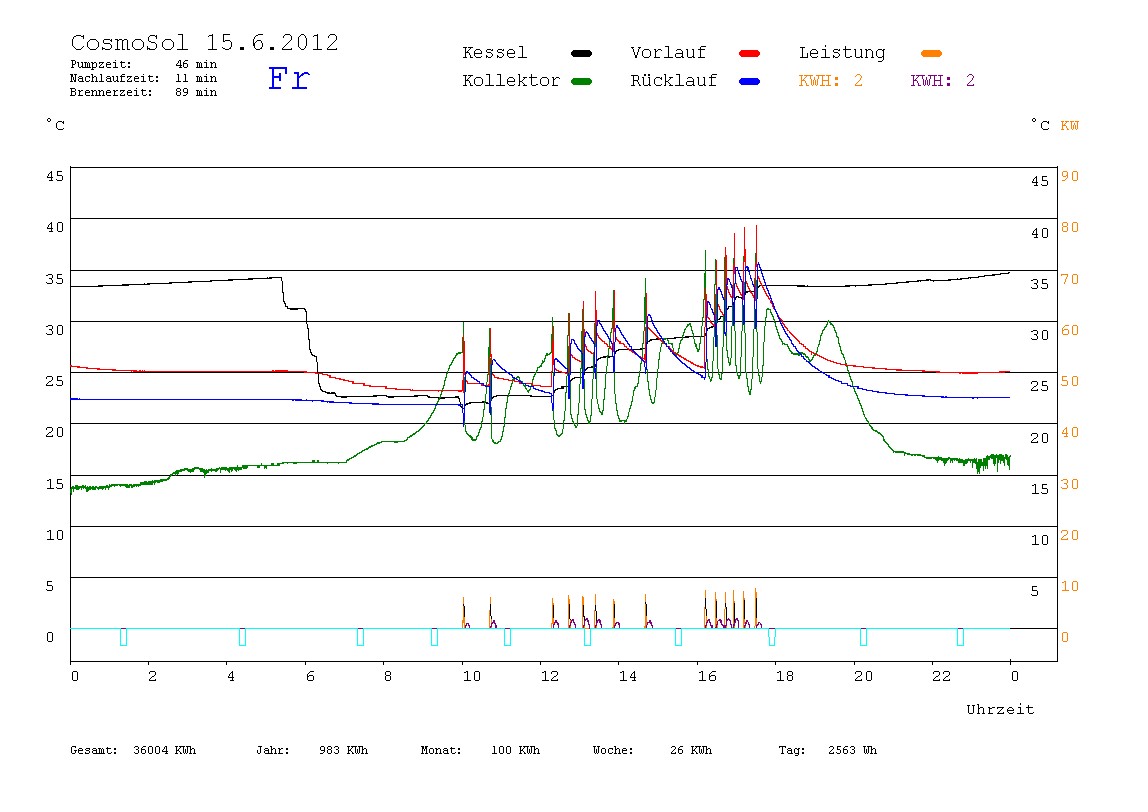The width and height of the screenshot is (1148, 812).
Task: Select the purple "KWH: 2" value
Action: tap(943, 81)
